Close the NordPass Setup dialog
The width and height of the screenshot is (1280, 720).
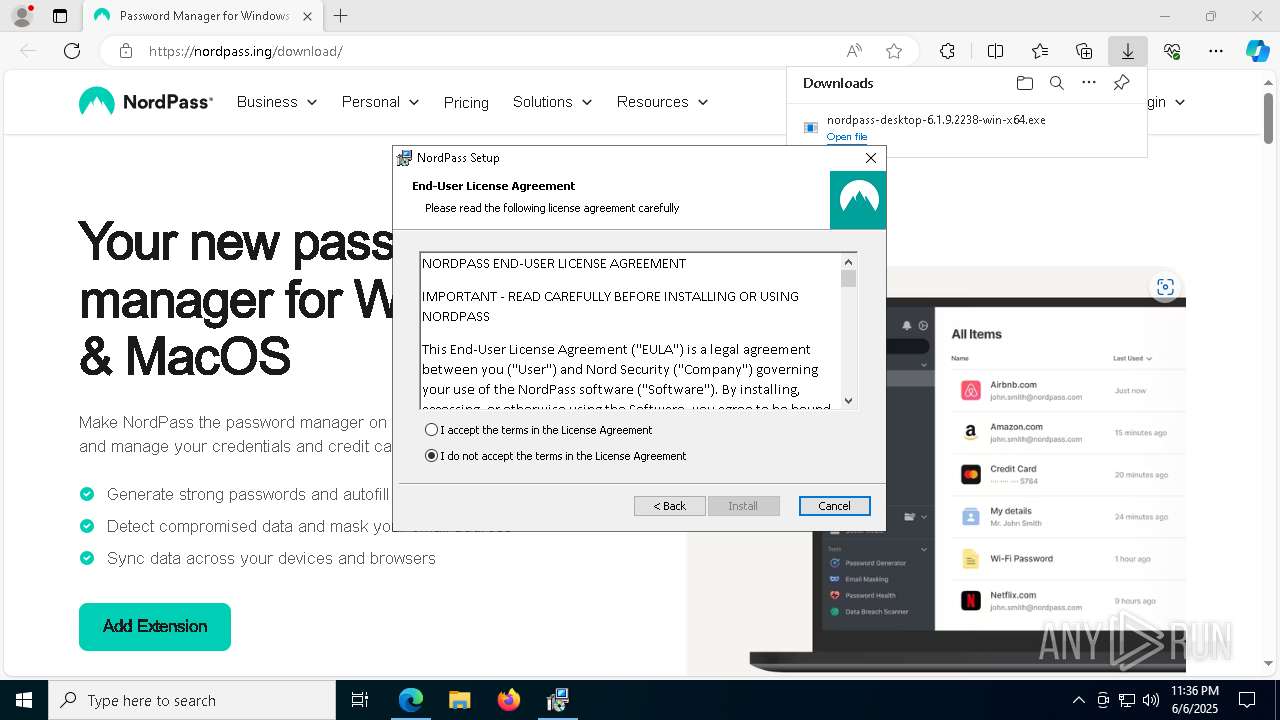pos(871,158)
